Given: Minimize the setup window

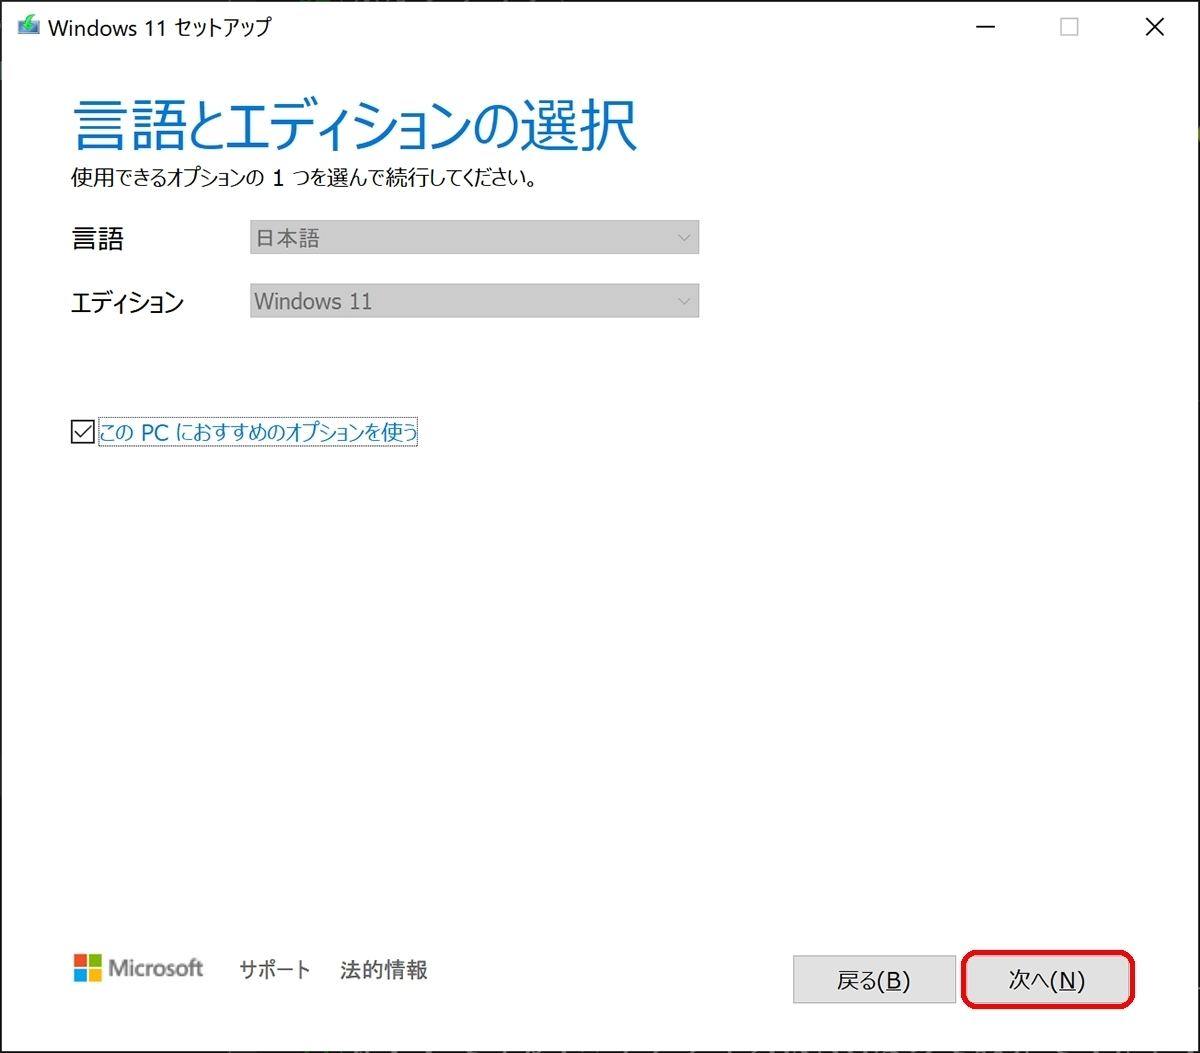Looking at the screenshot, I should [x=985, y=28].
